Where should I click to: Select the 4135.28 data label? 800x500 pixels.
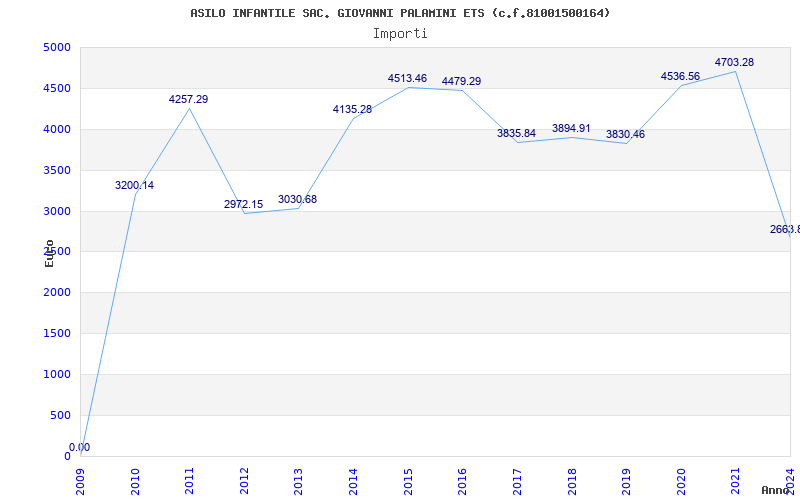(353, 109)
